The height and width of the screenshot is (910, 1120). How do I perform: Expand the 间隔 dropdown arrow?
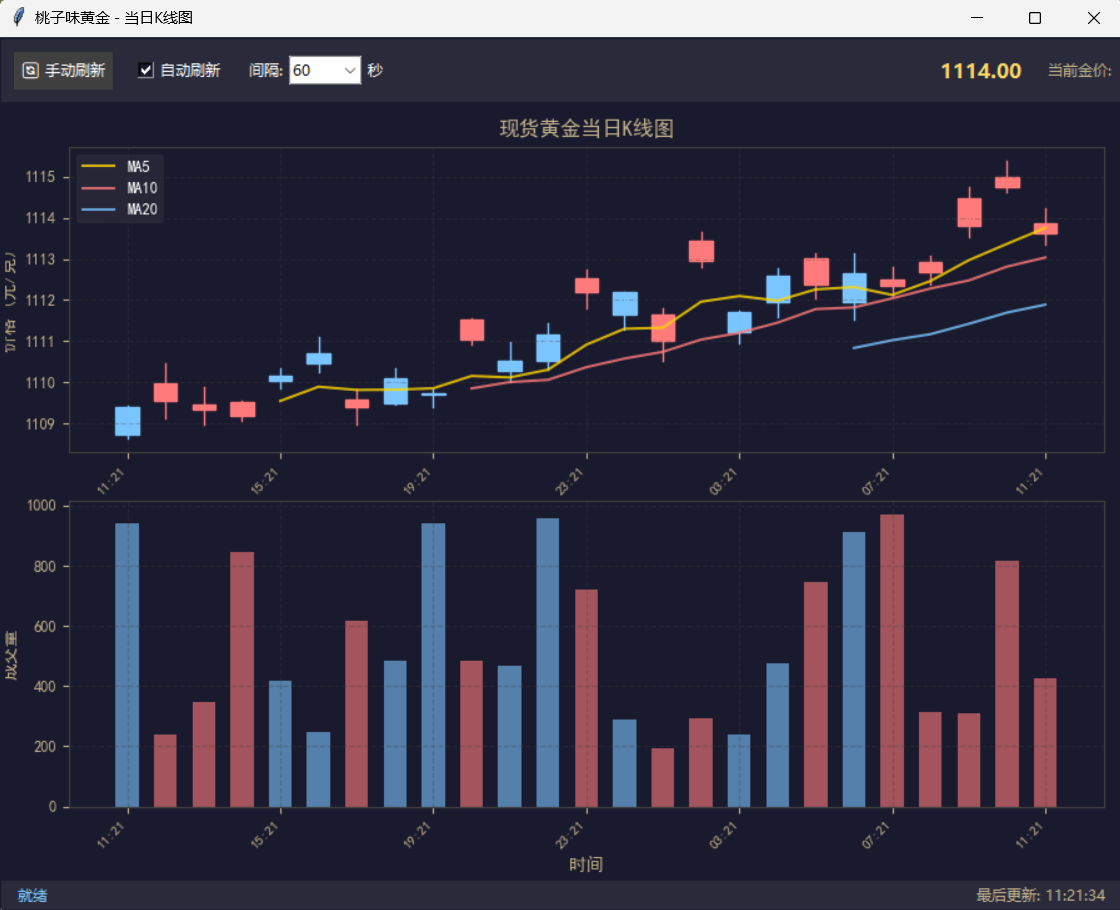click(x=350, y=70)
